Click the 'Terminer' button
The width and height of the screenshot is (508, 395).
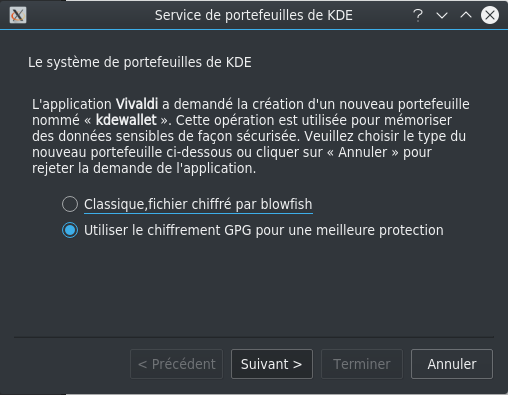tap(362, 364)
